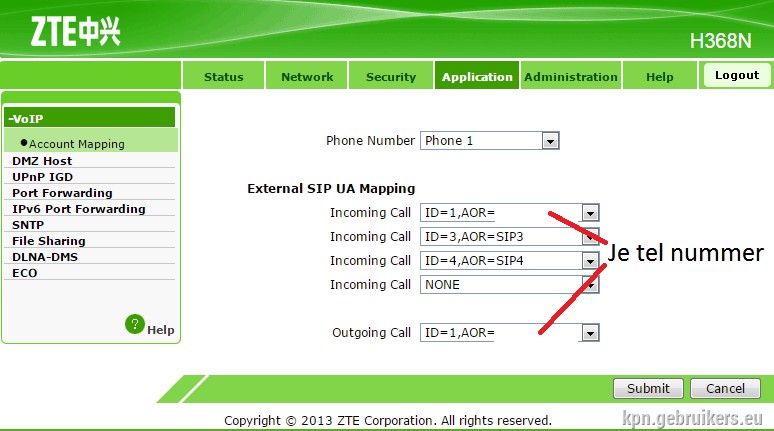Screen dimensions: 774x431
Task: Expand the Incoming Call dropdown with SIP4
Action: (x=509, y=261)
